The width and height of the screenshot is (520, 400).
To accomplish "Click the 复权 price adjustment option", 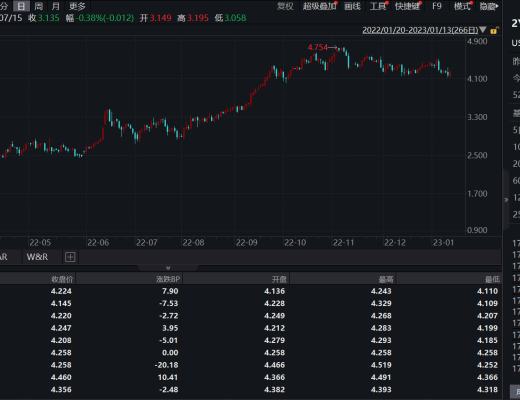I will click(x=285, y=6).
